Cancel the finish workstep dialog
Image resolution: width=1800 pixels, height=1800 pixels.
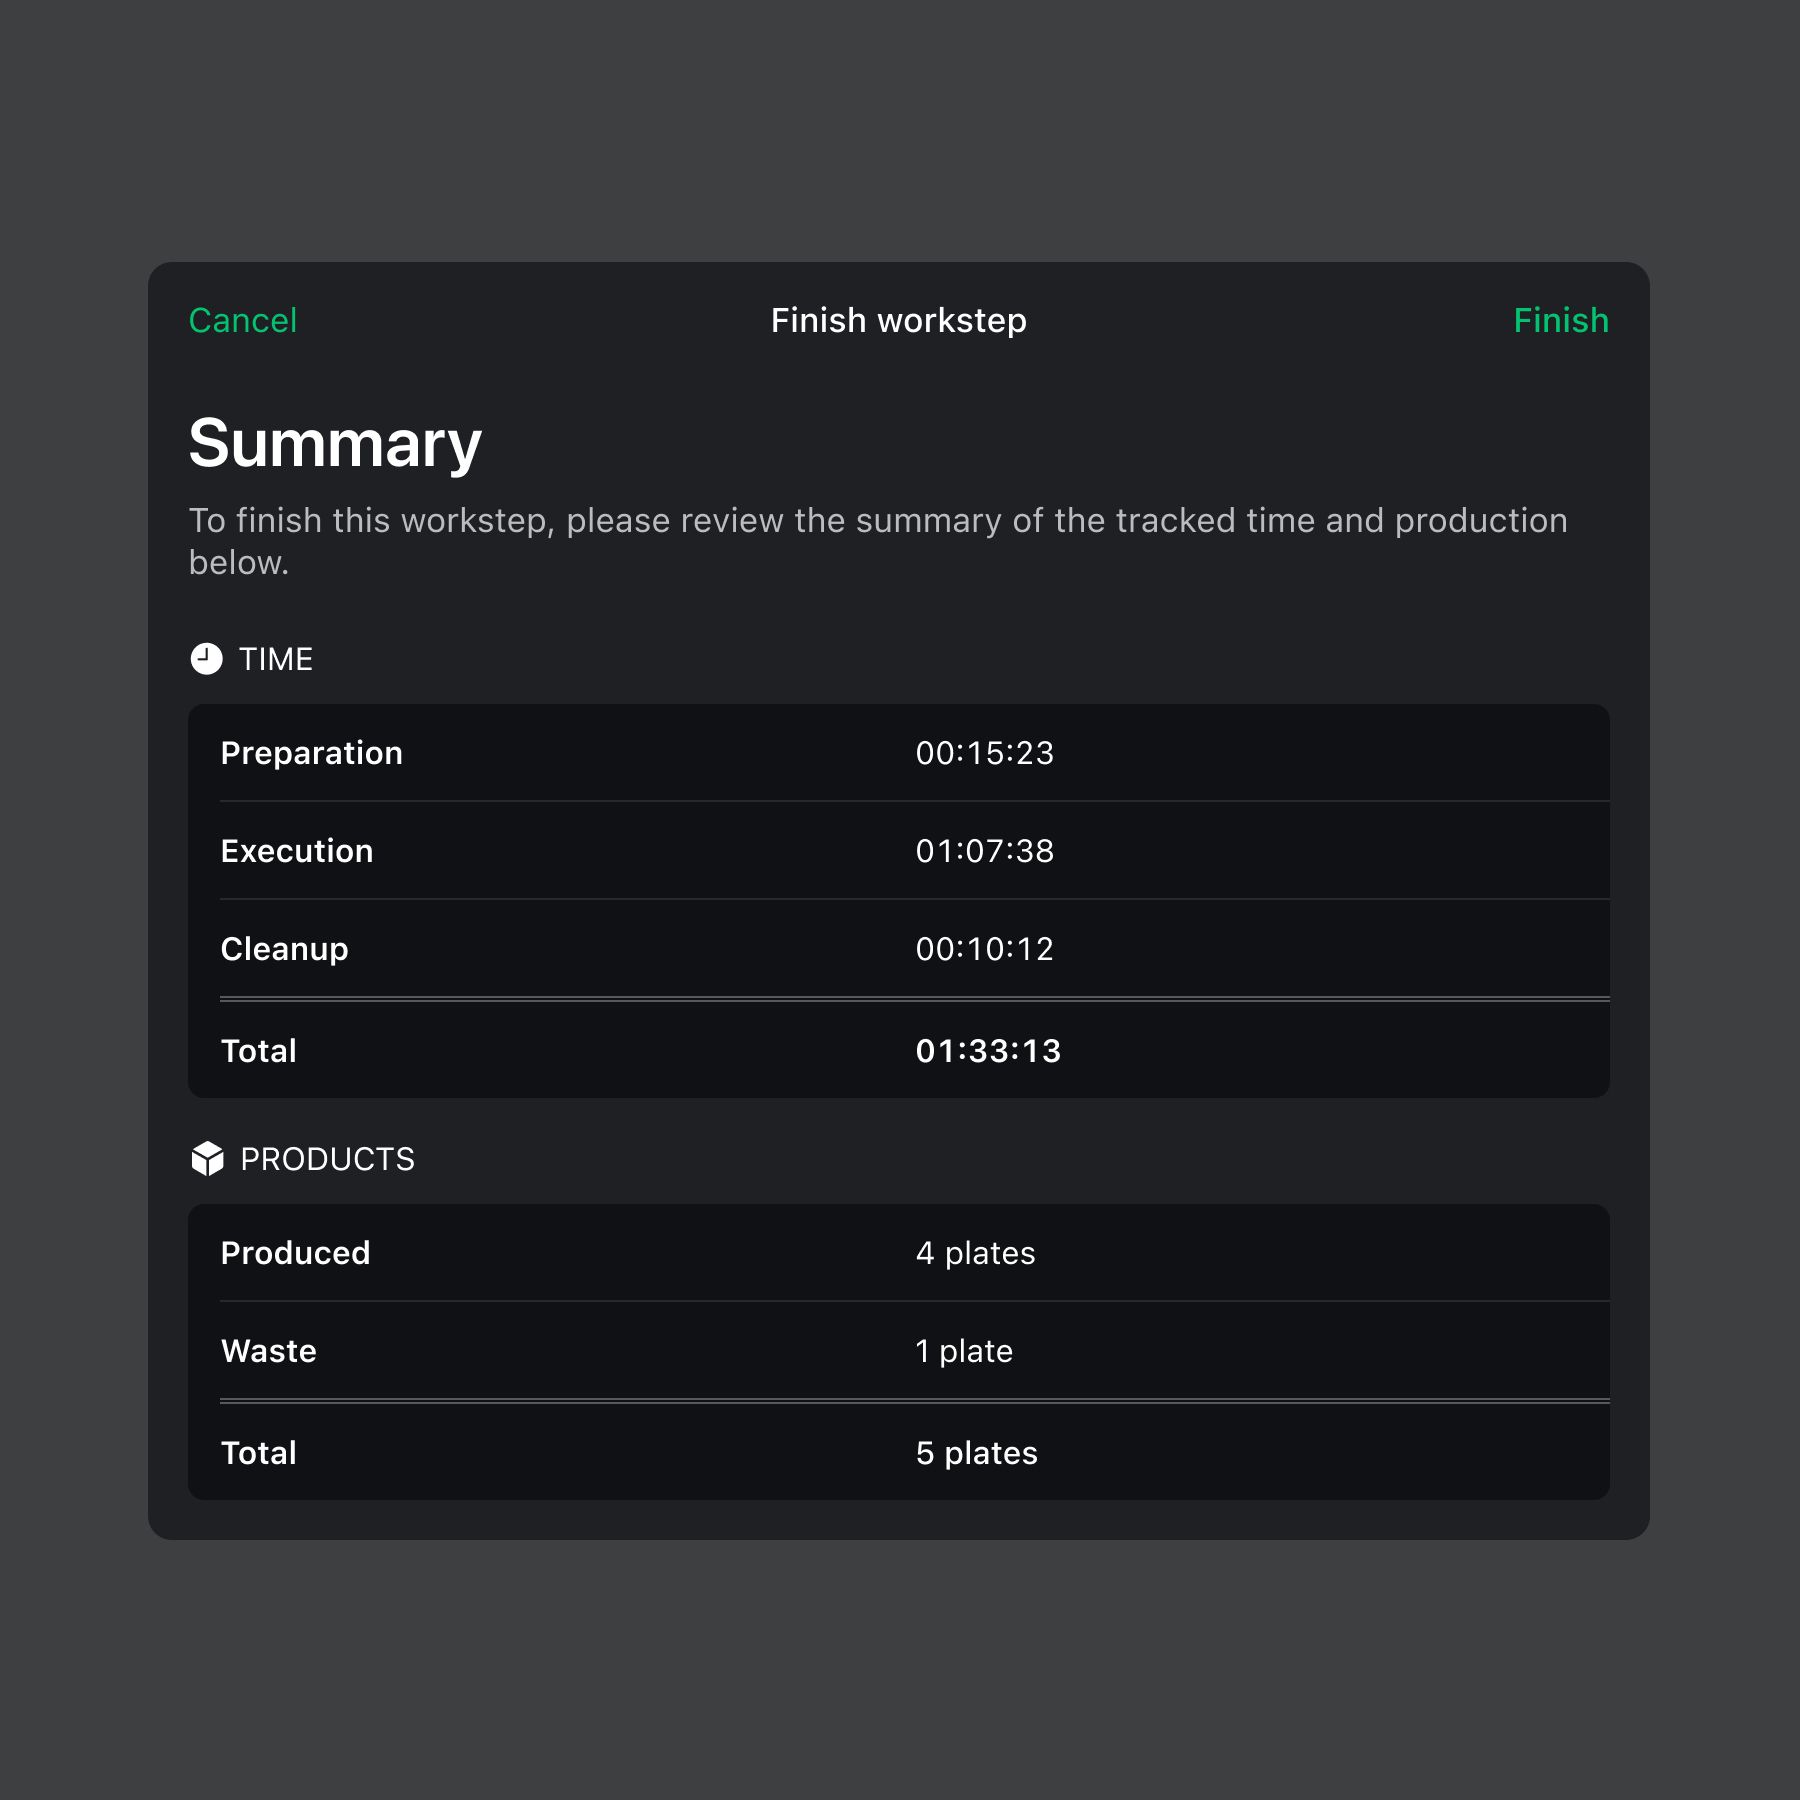[243, 320]
